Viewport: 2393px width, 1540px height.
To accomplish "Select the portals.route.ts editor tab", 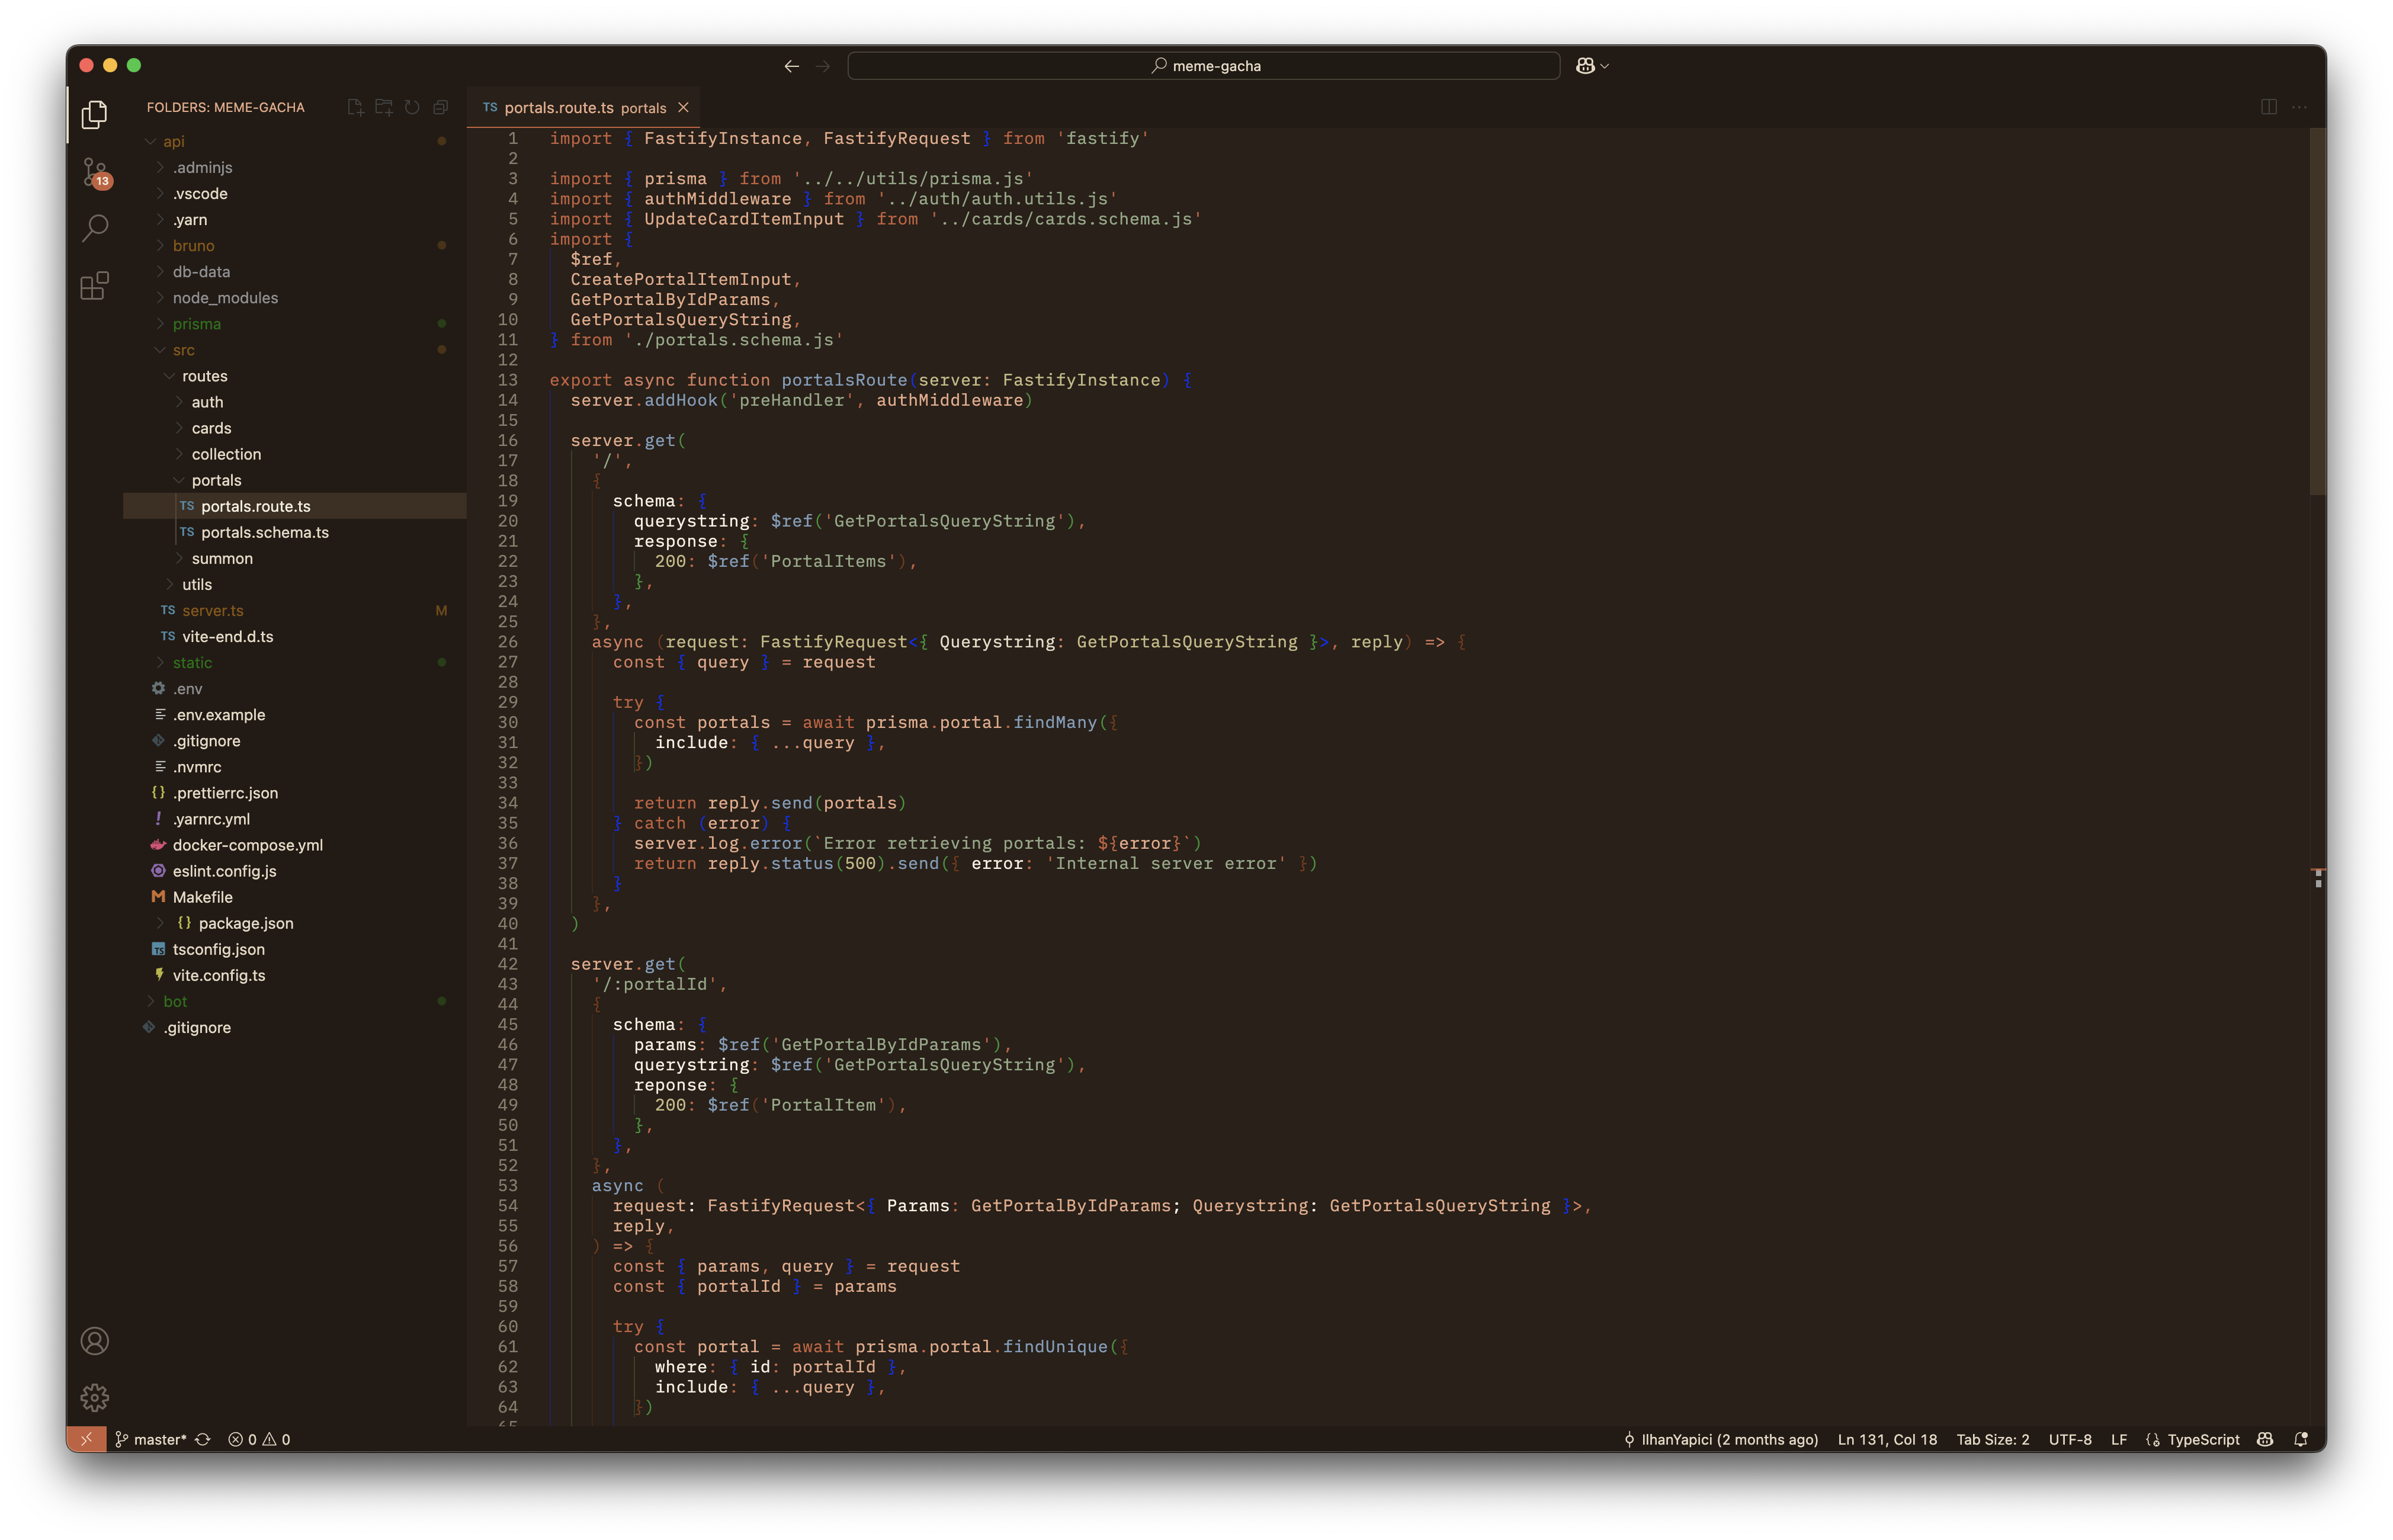I will point(558,108).
